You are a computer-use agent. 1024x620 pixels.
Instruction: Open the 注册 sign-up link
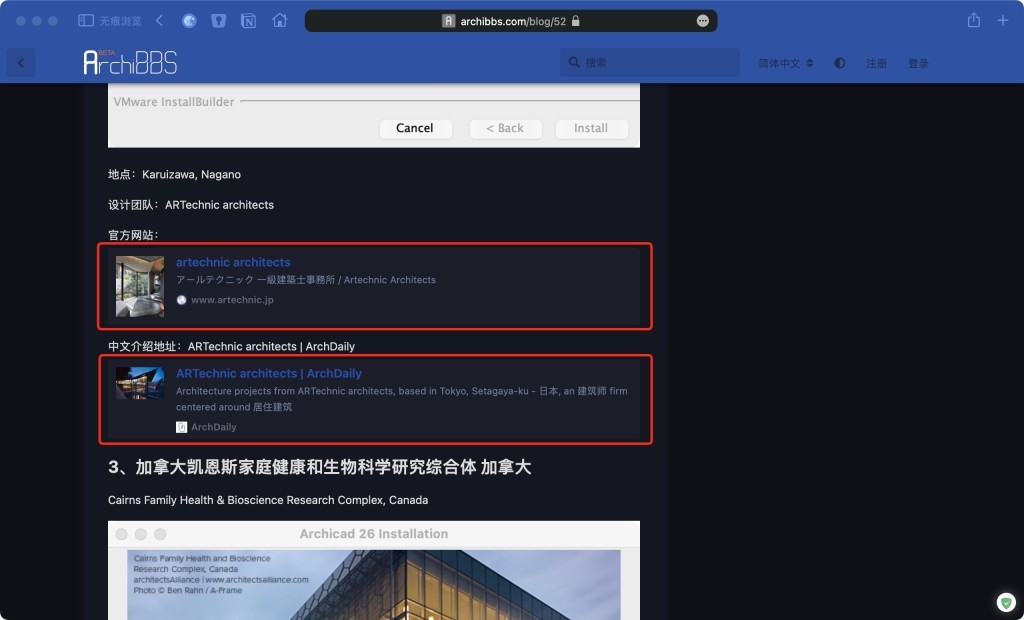(x=876, y=63)
